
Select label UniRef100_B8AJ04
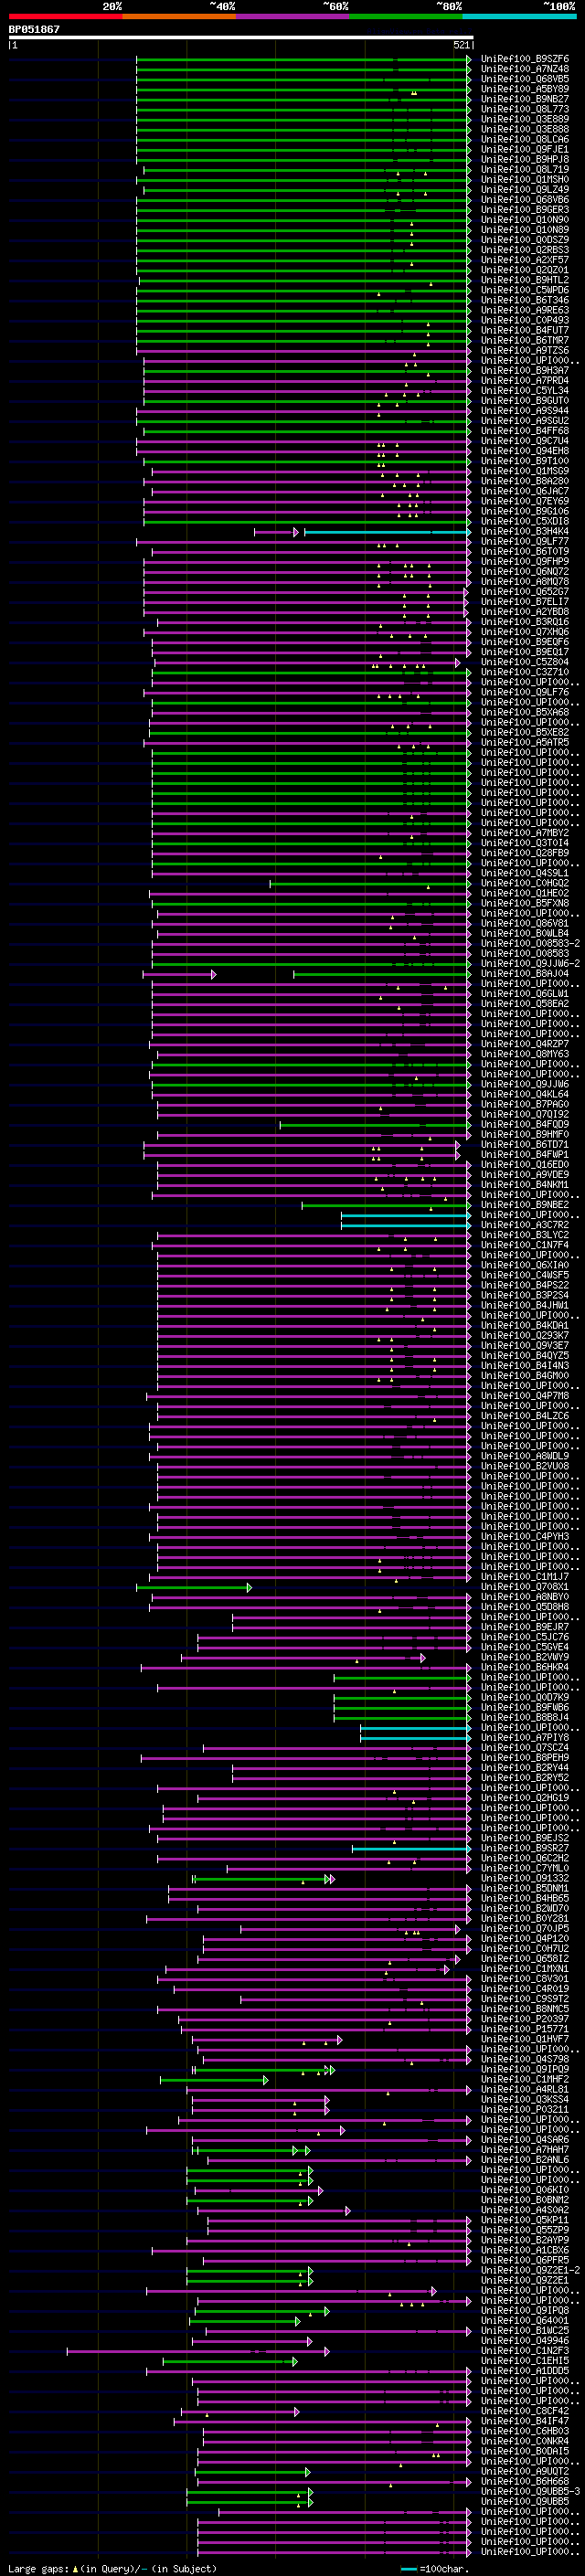pos(525,973)
